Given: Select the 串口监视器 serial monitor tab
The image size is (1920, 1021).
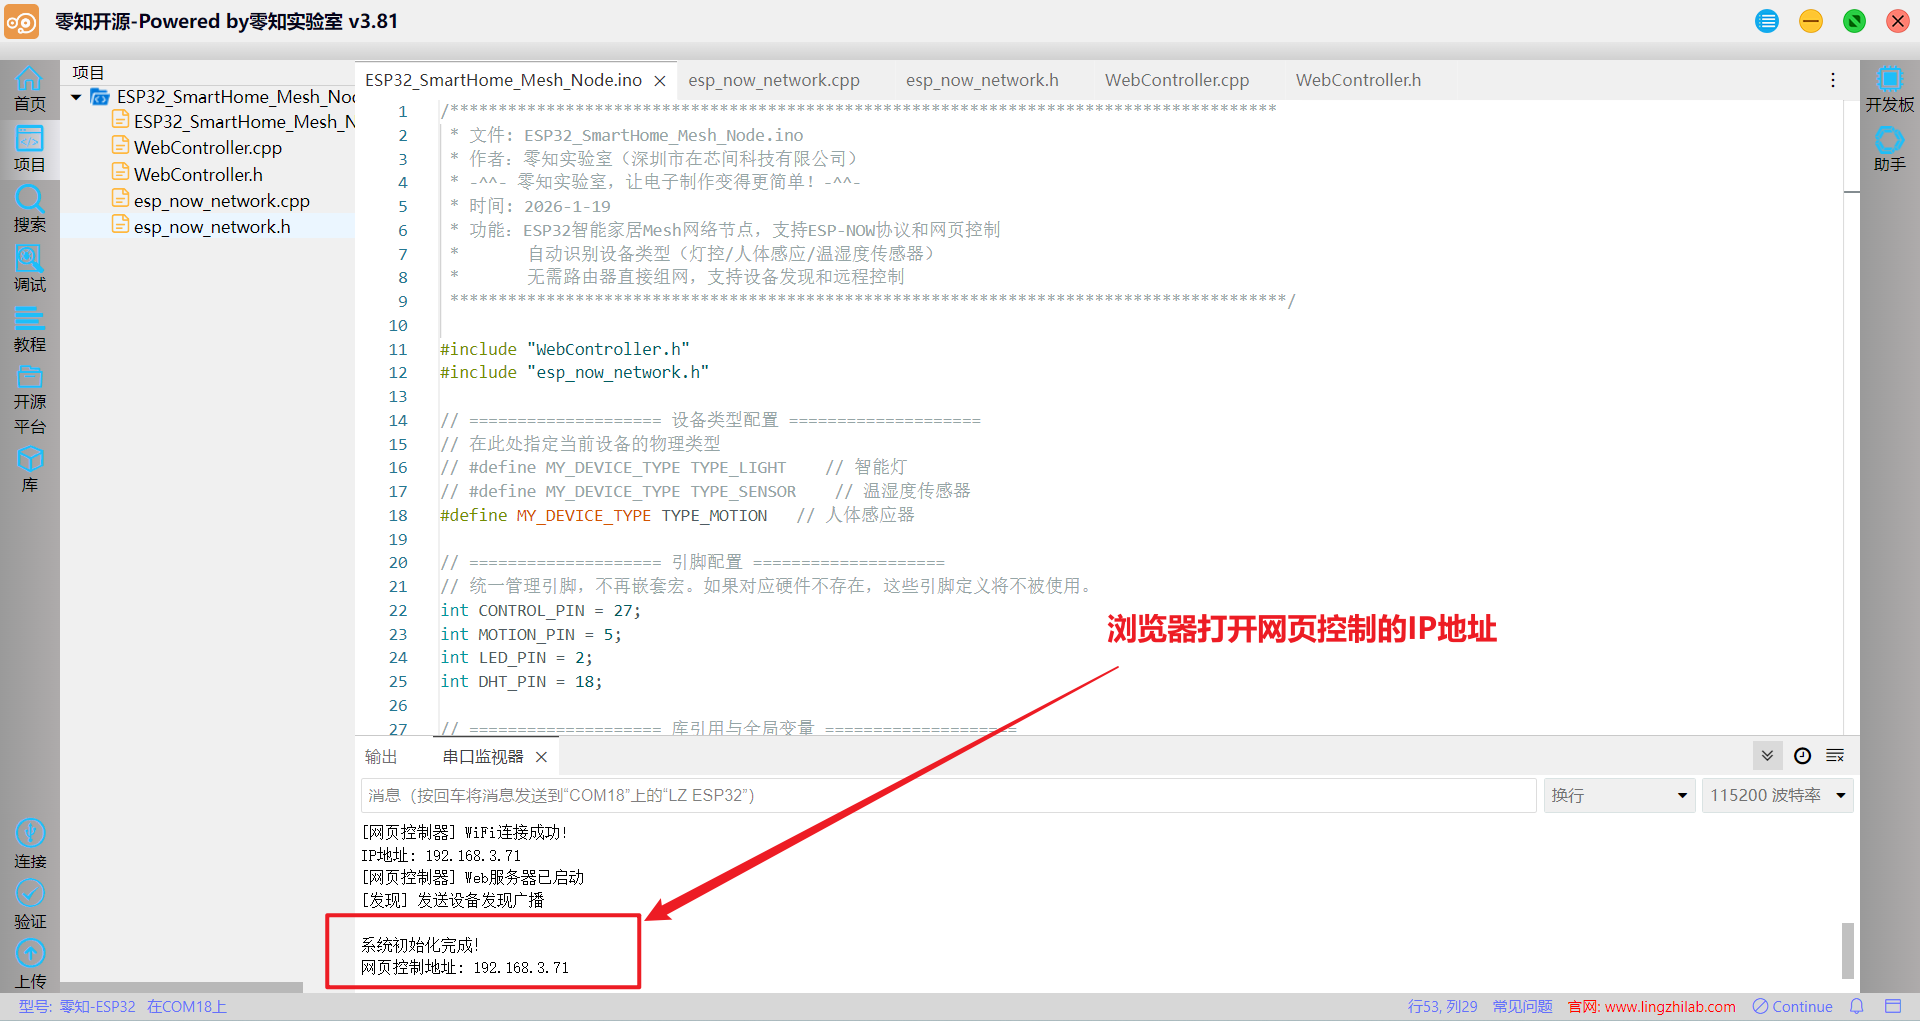Looking at the screenshot, I should pyautogui.click(x=483, y=757).
